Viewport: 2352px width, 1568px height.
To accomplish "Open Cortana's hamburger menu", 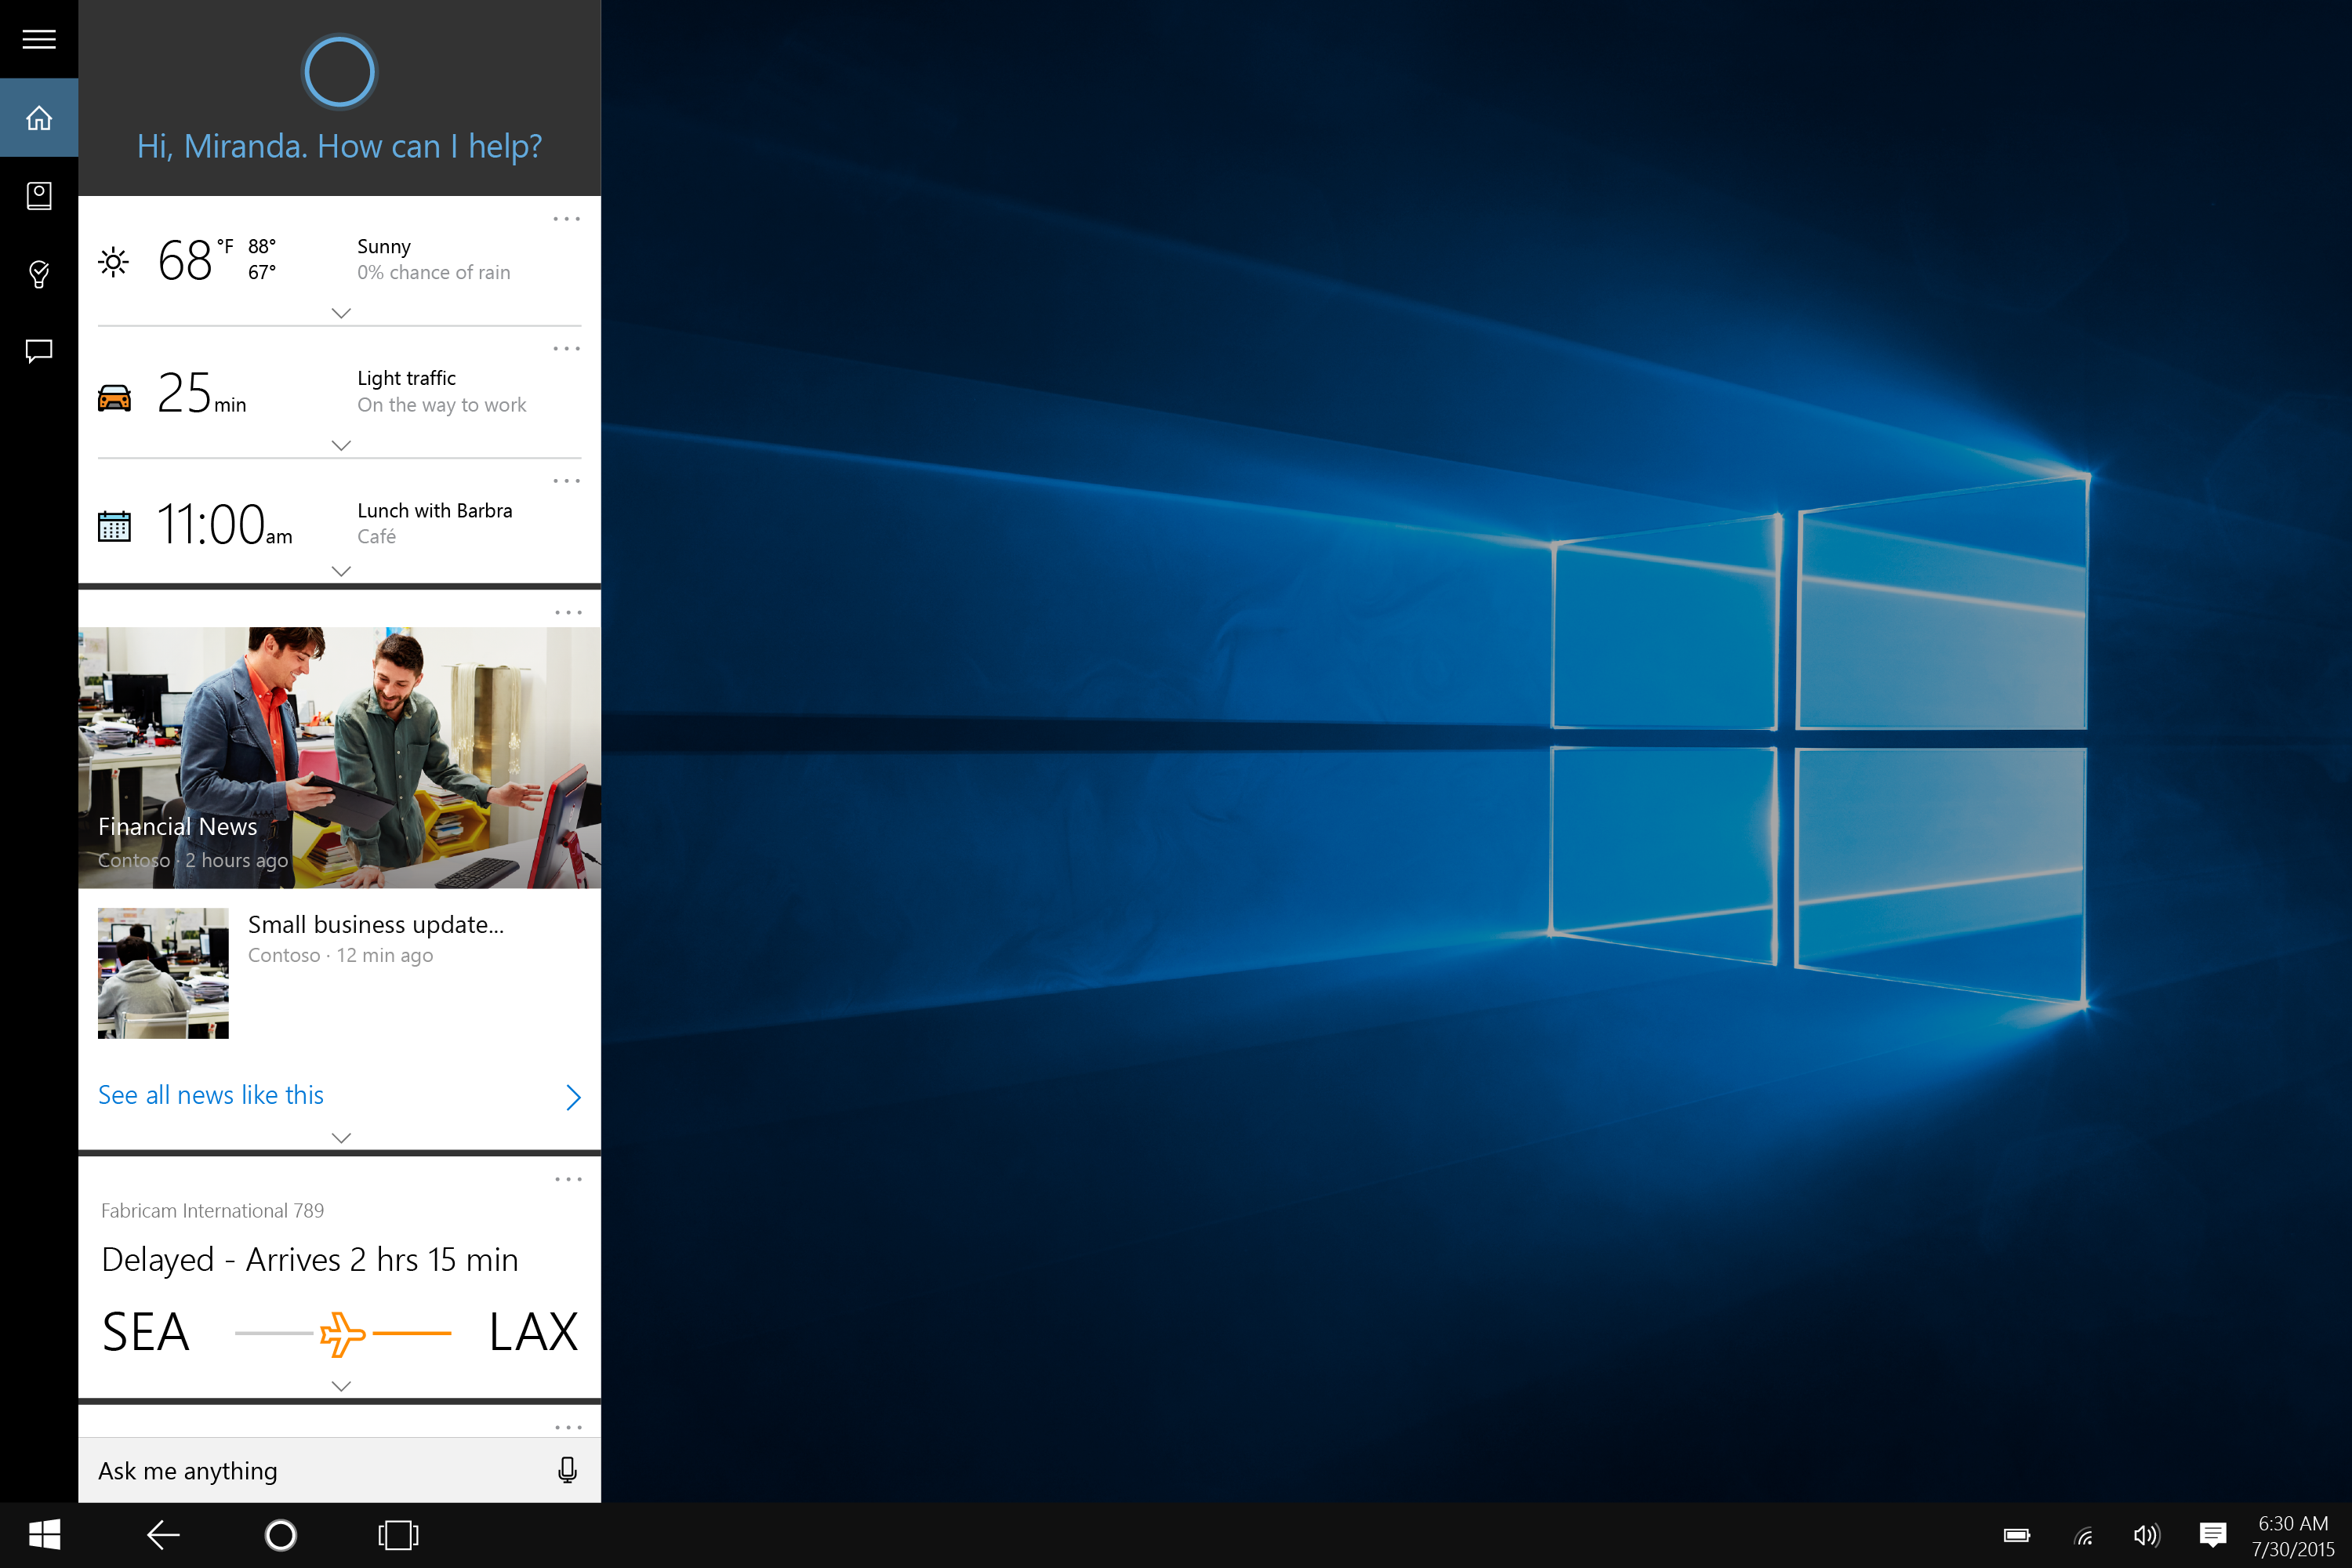I will tap(38, 40).
